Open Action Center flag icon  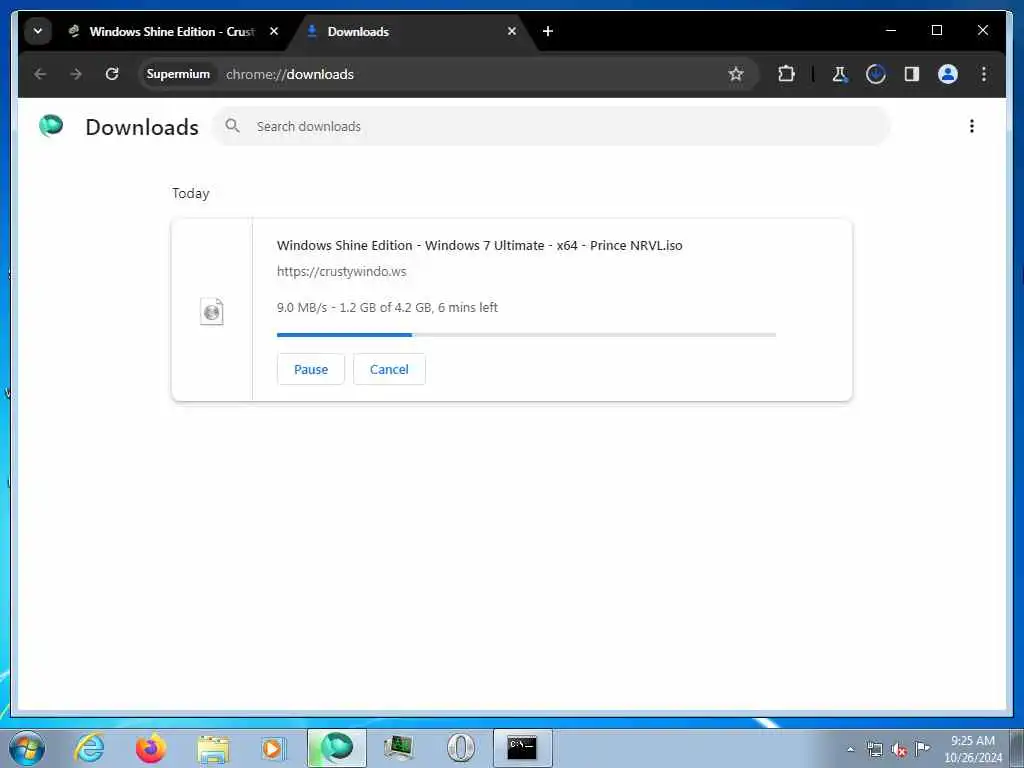point(922,748)
